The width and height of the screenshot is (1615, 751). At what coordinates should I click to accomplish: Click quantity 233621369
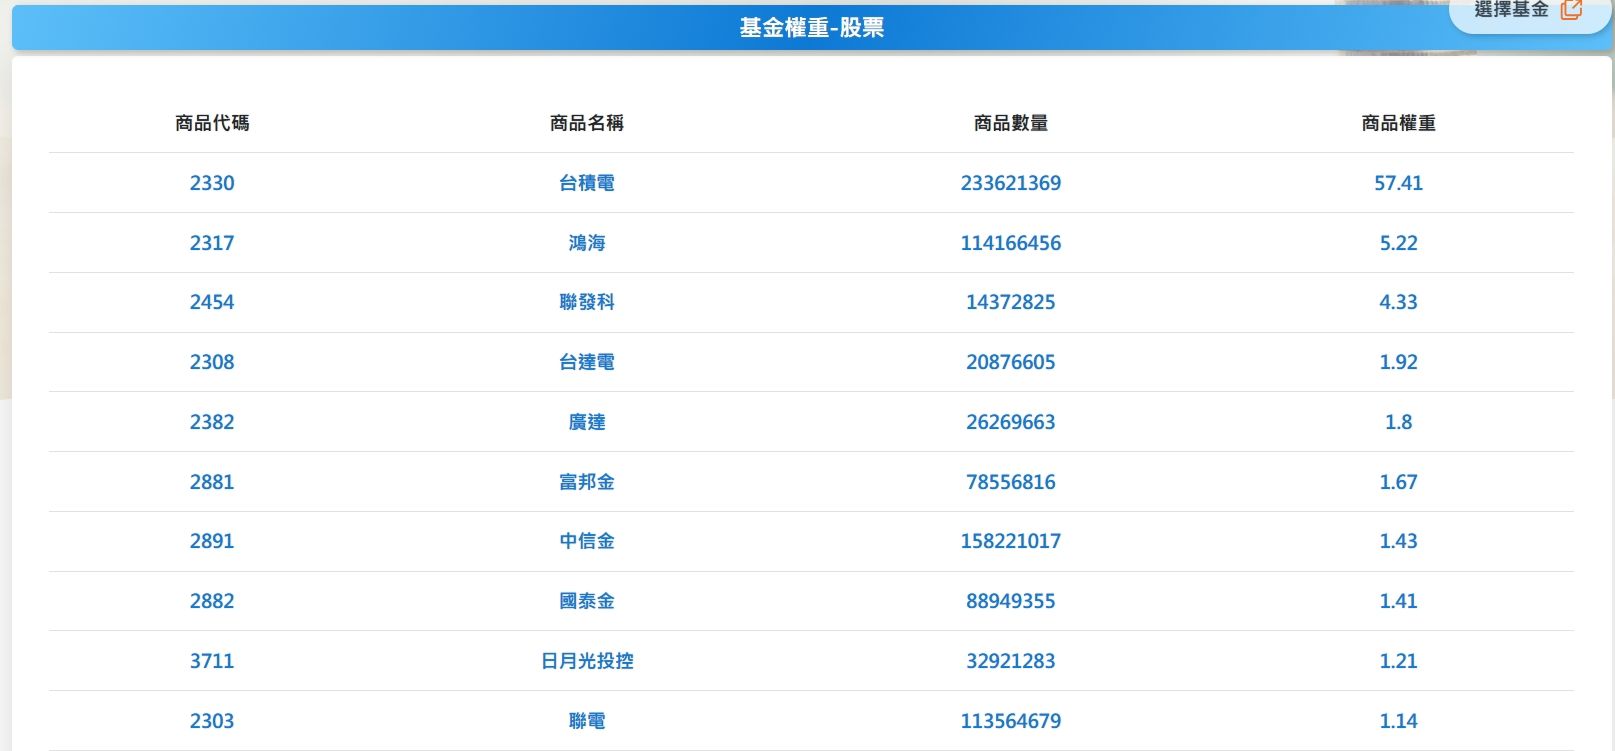pos(1011,183)
